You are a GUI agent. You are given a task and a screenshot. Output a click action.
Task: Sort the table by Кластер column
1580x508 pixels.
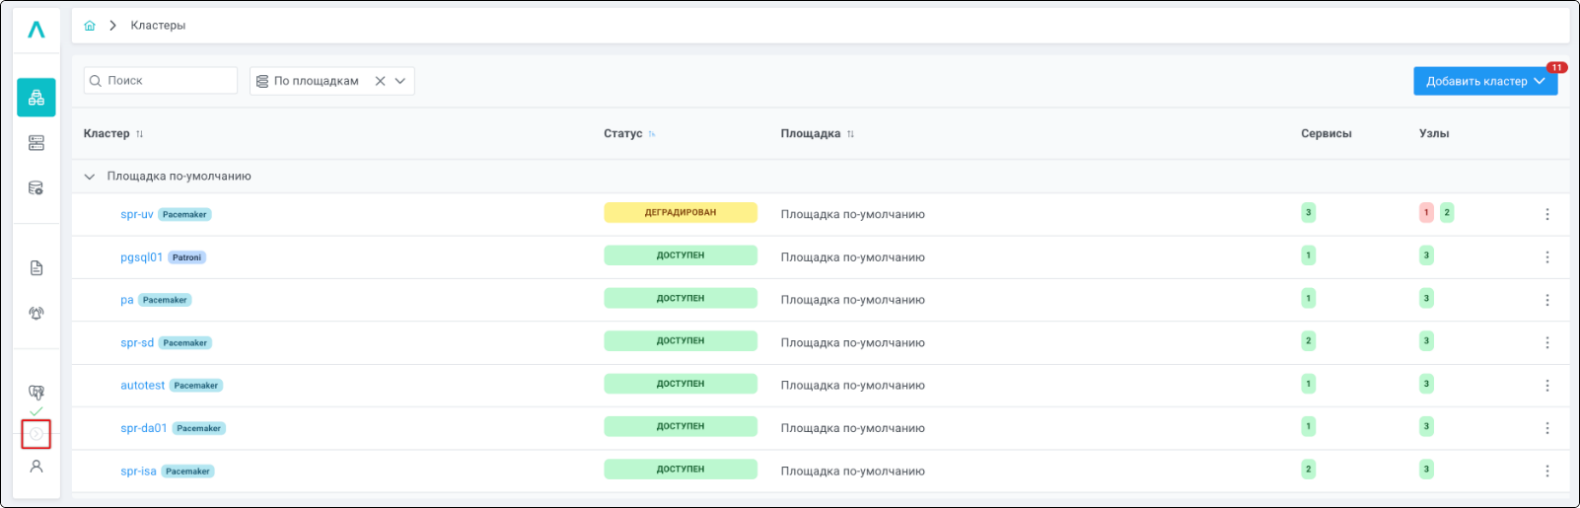click(x=139, y=134)
